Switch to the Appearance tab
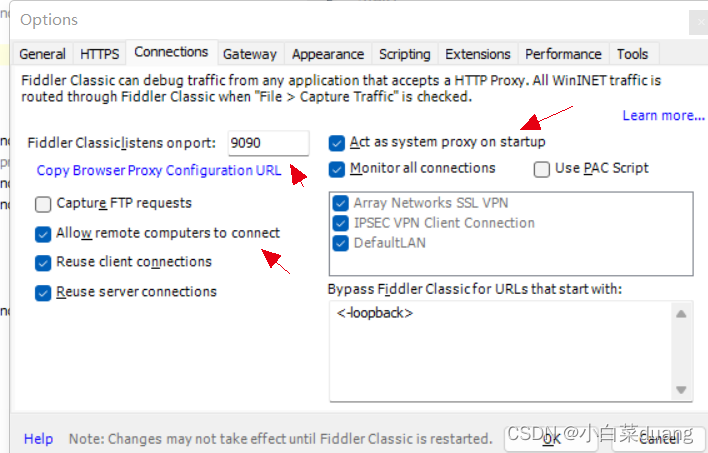The height and width of the screenshot is (453, 708). (328, 54)
